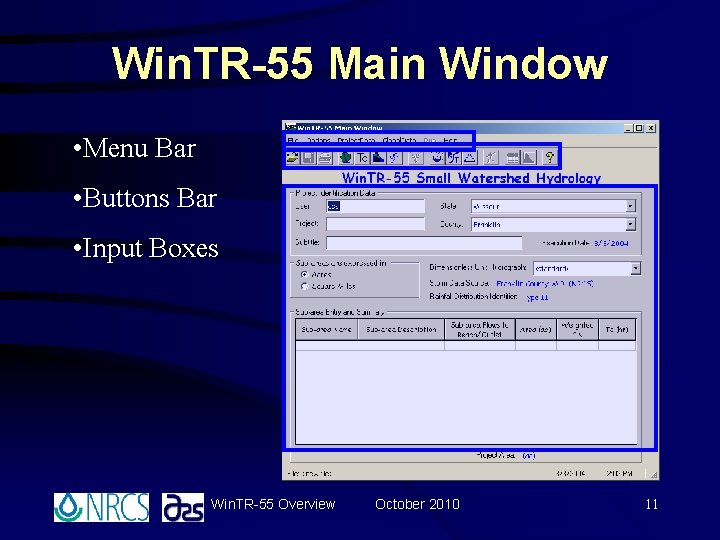Click the blue slope Reach Data icon
Screen dimensions: 720x540
[x=378, y=158]
